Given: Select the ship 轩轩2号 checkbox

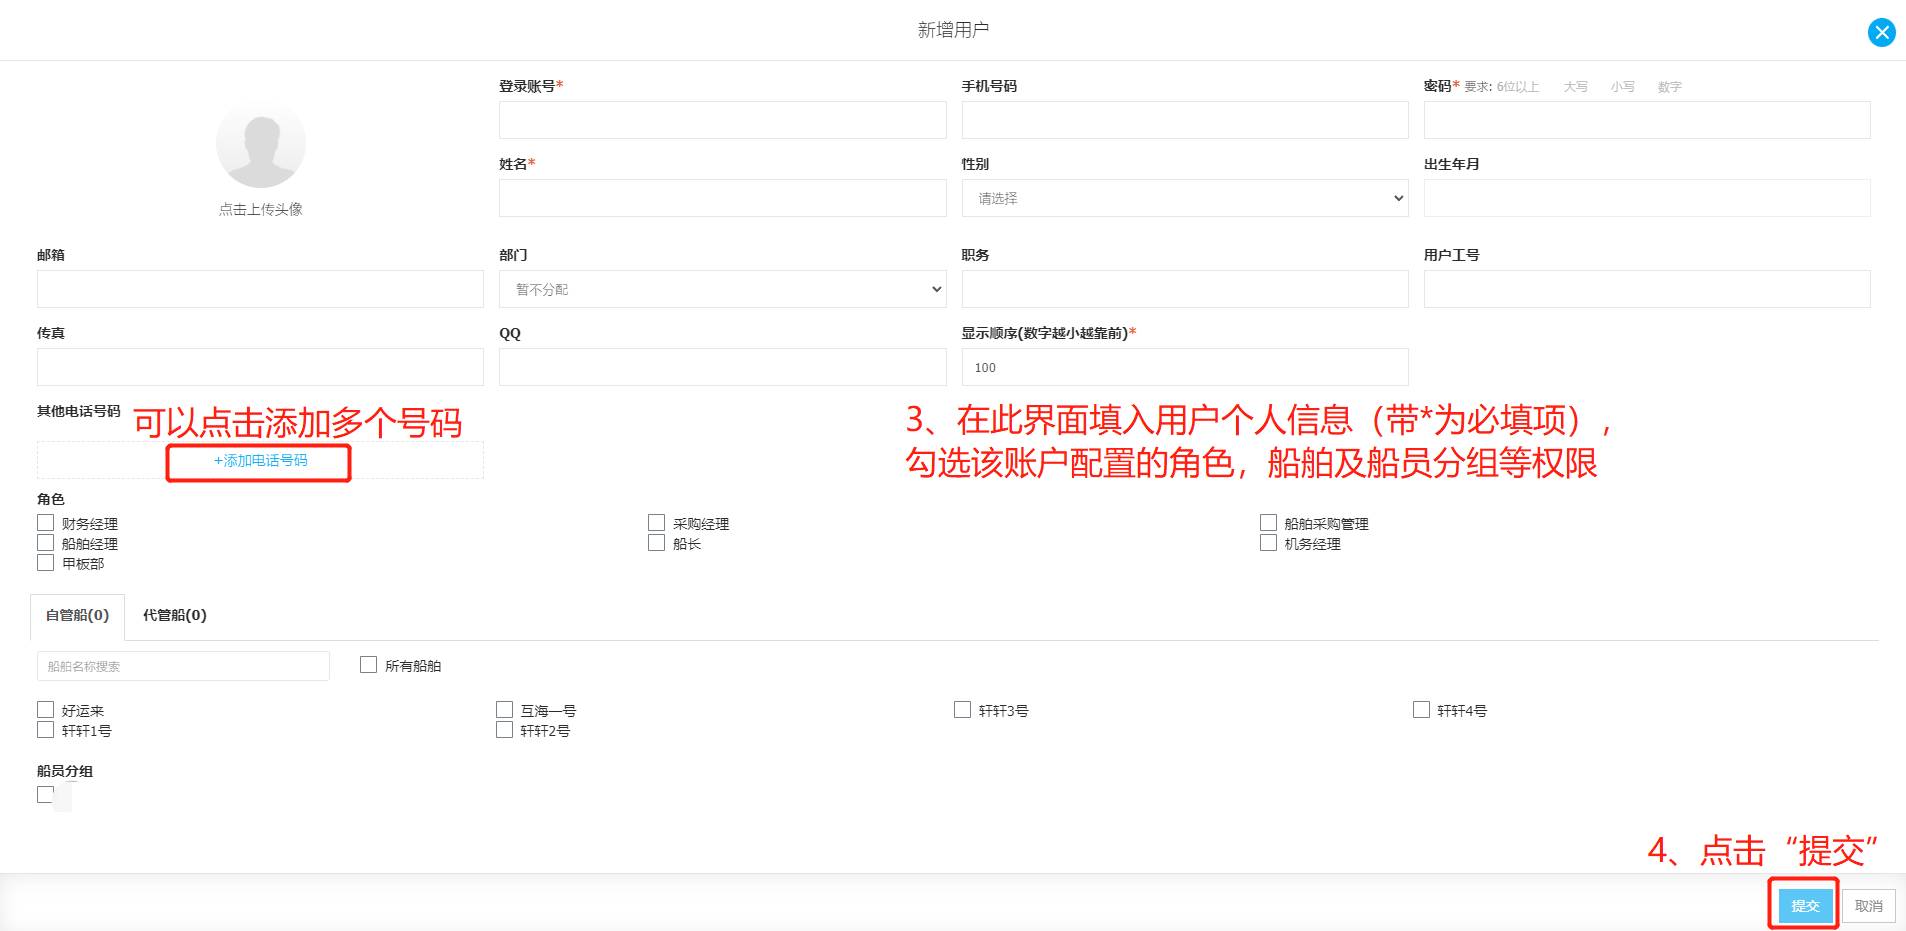Looking at the screenshot, I should tap(504, 730).
